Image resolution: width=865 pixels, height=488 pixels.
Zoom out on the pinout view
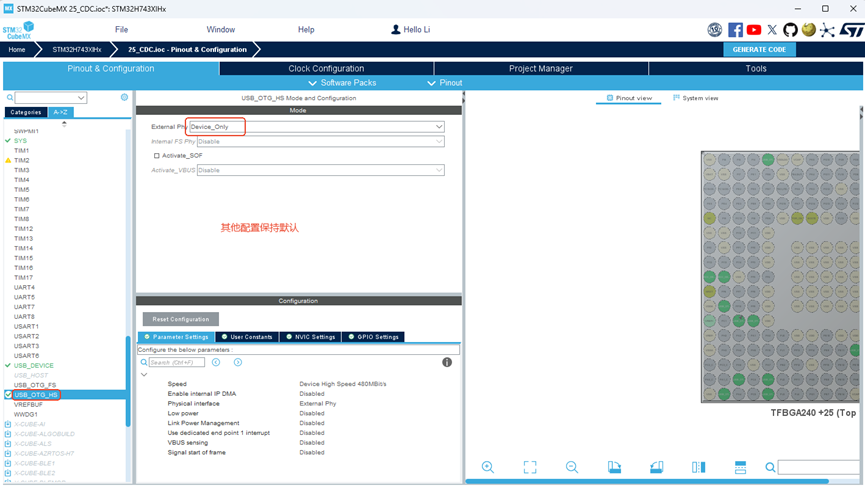click(x=572, y=467)
